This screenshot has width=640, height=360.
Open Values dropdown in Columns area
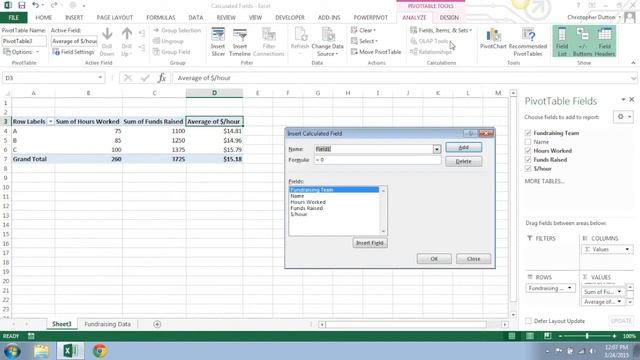[627, 249]
